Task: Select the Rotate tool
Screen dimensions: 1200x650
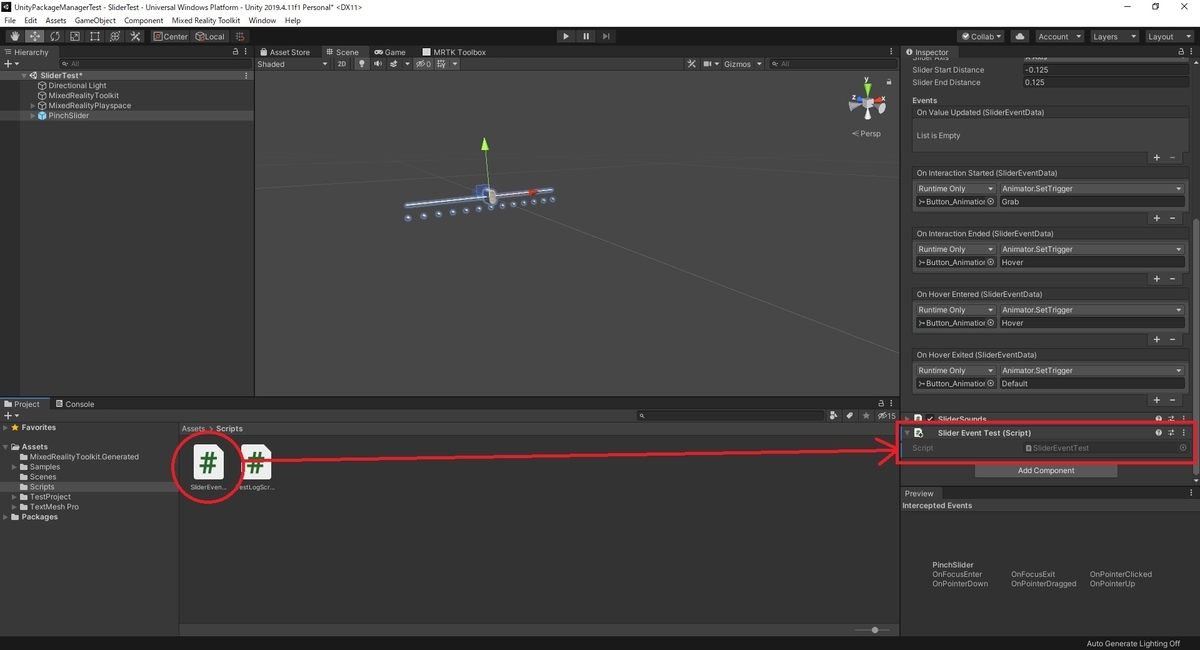Action: [x=54, y=36]
